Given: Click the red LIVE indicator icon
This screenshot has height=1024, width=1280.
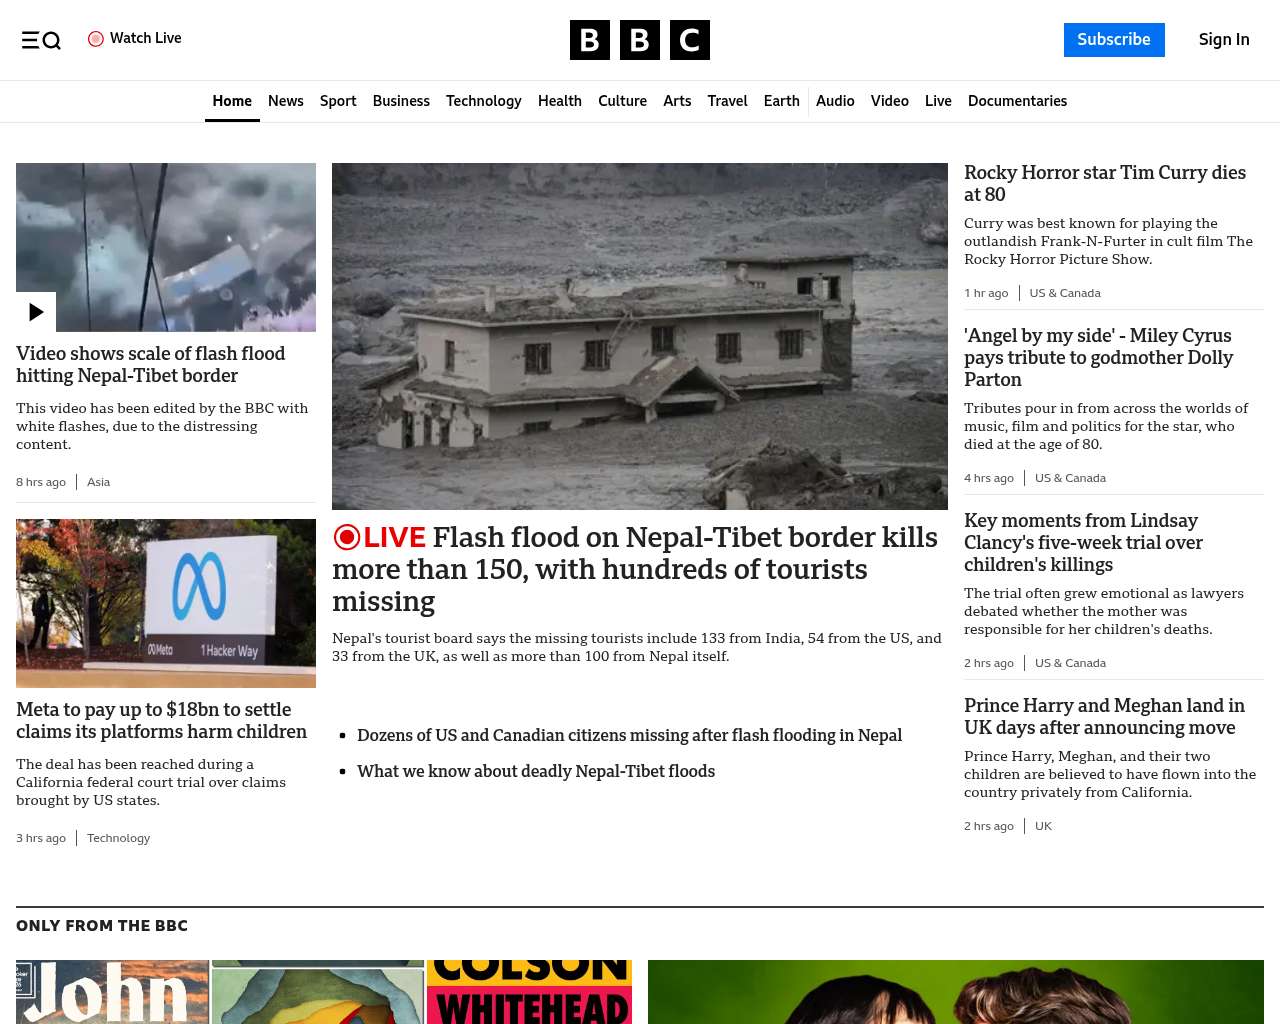Looking at the screenshot, I should pos(346,537).
